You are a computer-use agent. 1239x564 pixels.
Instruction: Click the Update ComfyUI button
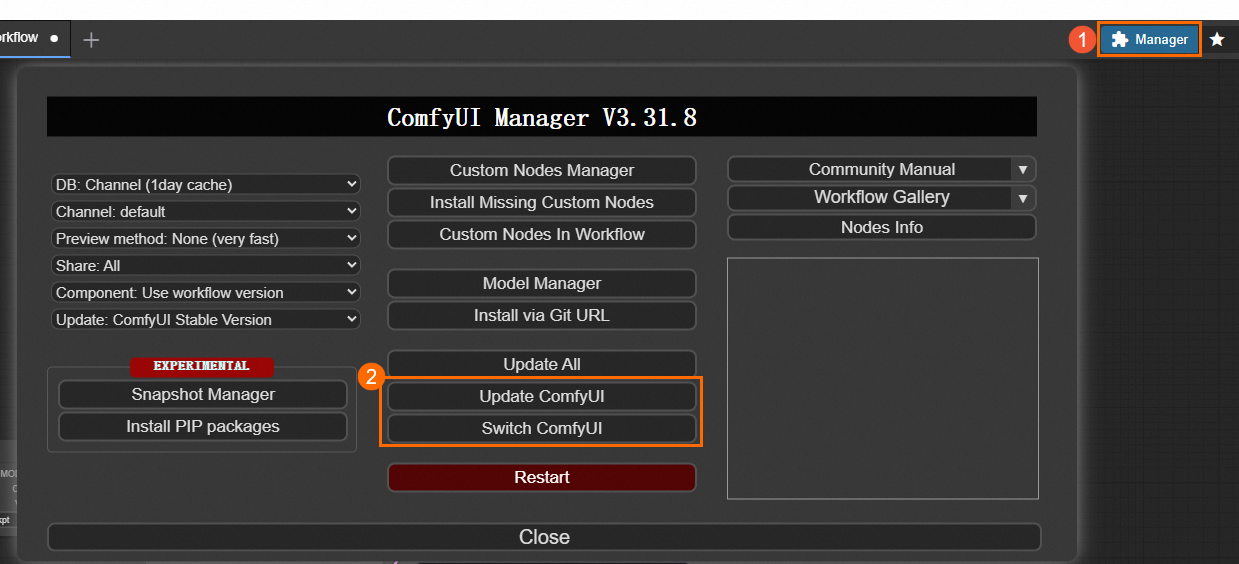[x=542, y=396]
